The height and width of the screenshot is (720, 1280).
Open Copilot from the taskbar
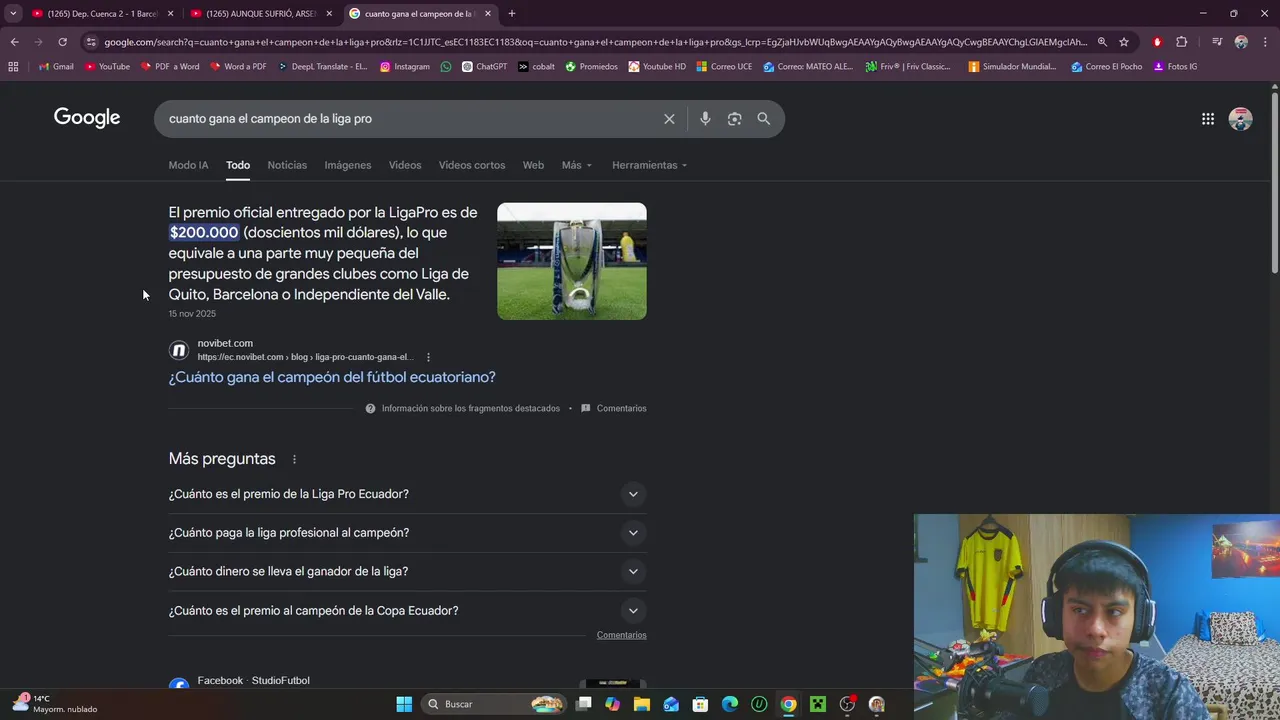coord(613,704)
